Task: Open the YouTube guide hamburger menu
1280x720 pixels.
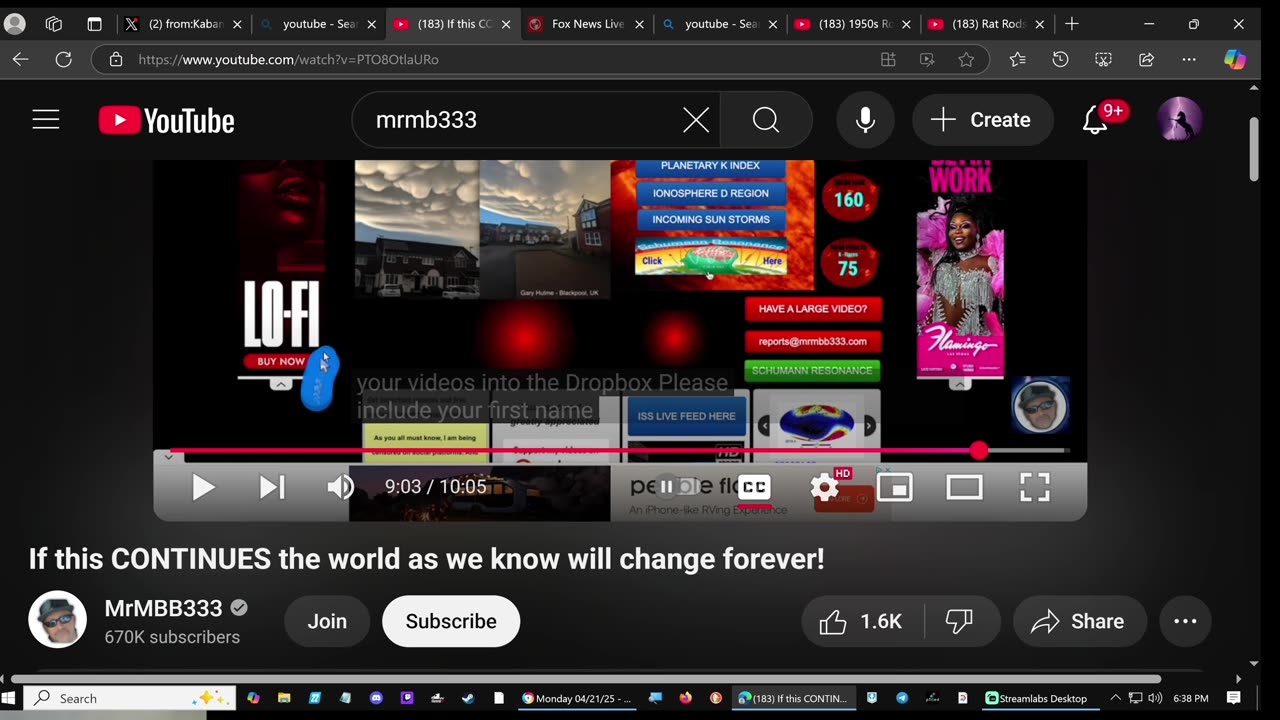Action: [46, 120]
